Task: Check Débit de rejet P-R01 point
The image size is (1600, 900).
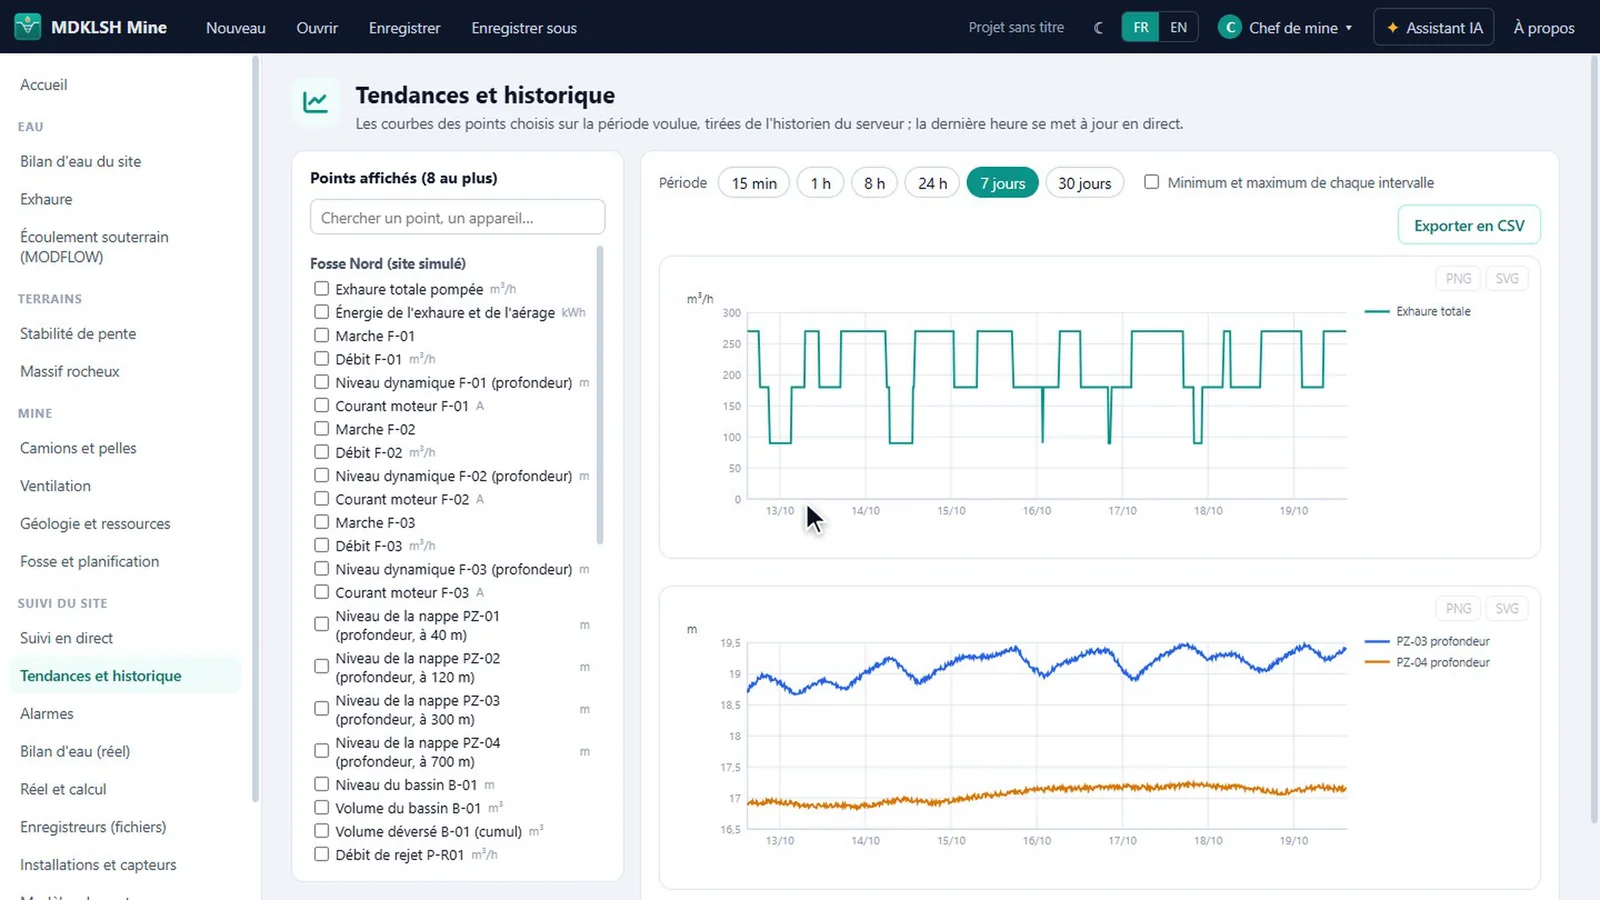Action: pyautogui.click(x=321, y=855)
